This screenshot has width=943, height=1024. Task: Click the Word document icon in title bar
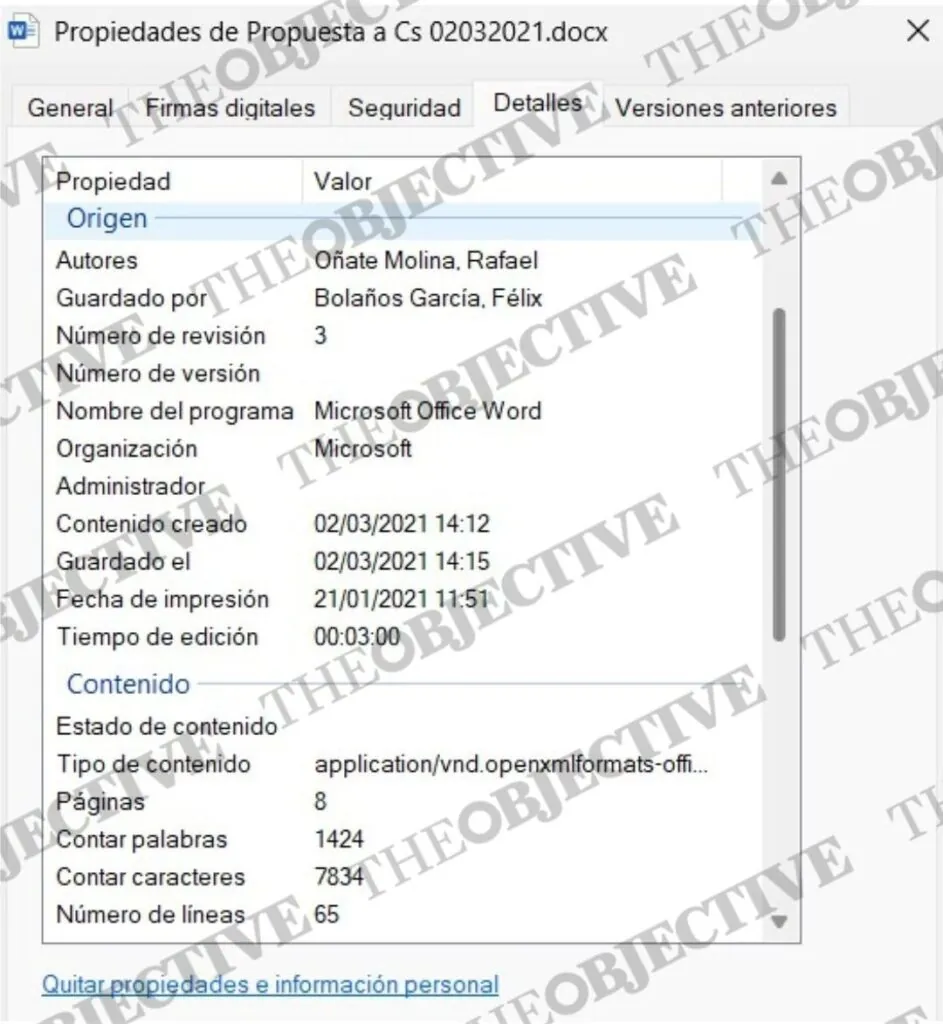[22, 31]
